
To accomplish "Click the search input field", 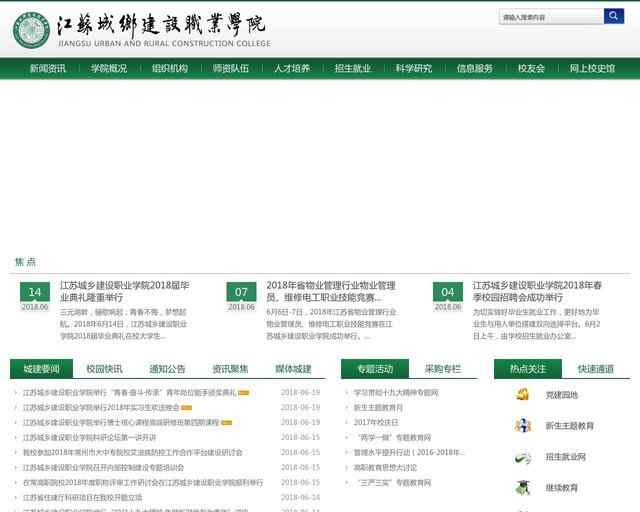I will [551, 17].
